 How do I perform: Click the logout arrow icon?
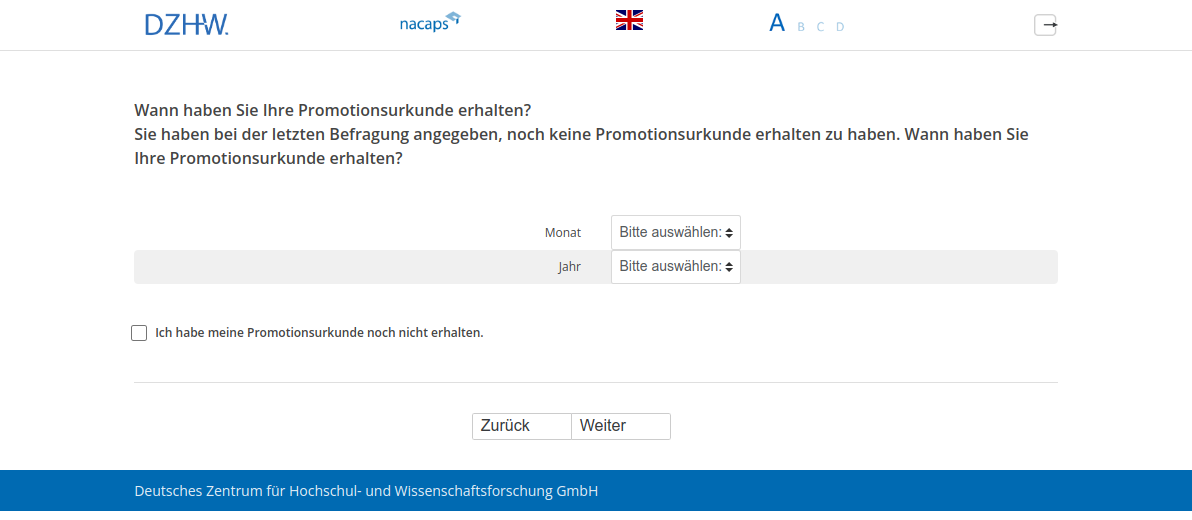click(1045, 25)
